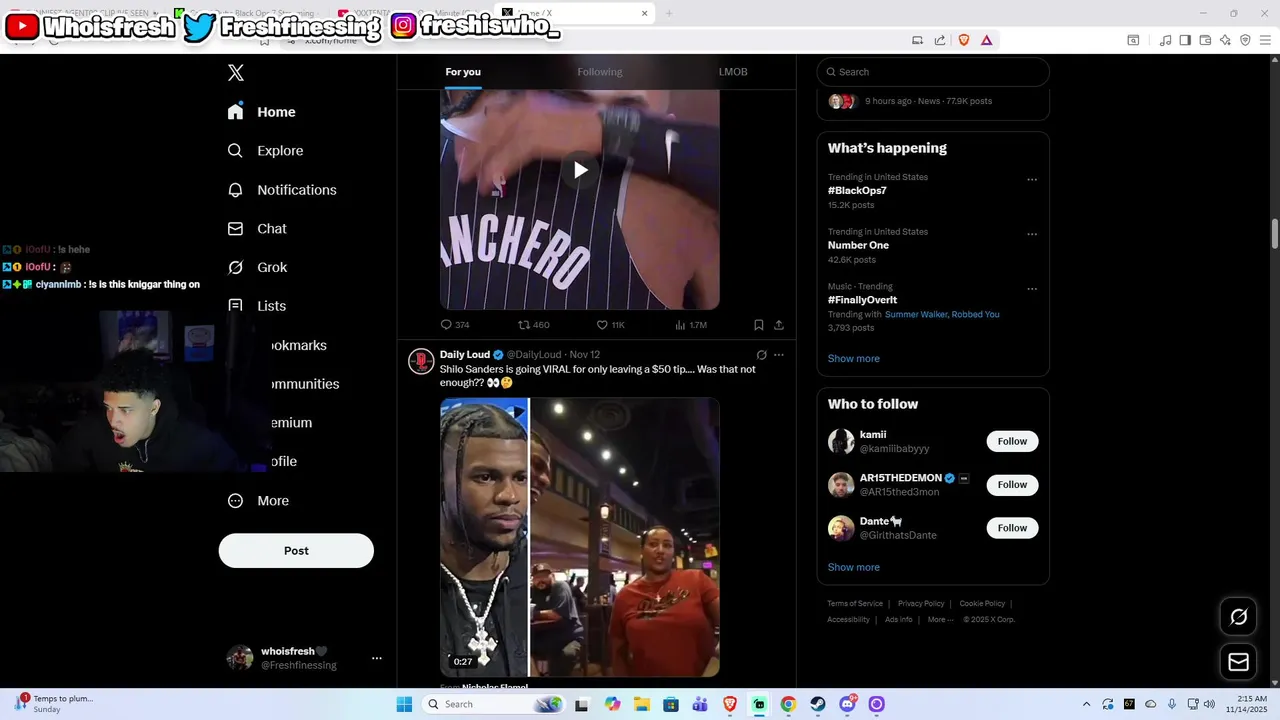1280x720 pixels.
Task: Repost the post with 460 reposts
Action: [533, 325]
